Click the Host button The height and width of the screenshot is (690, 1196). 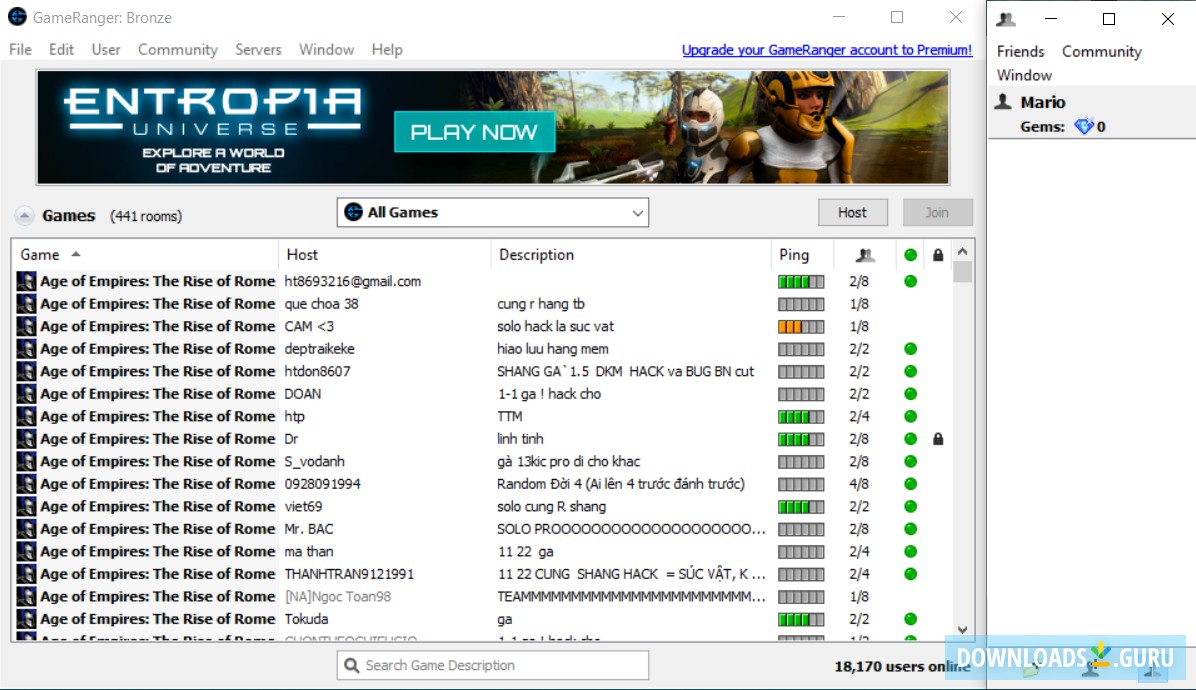pos(852,213)
